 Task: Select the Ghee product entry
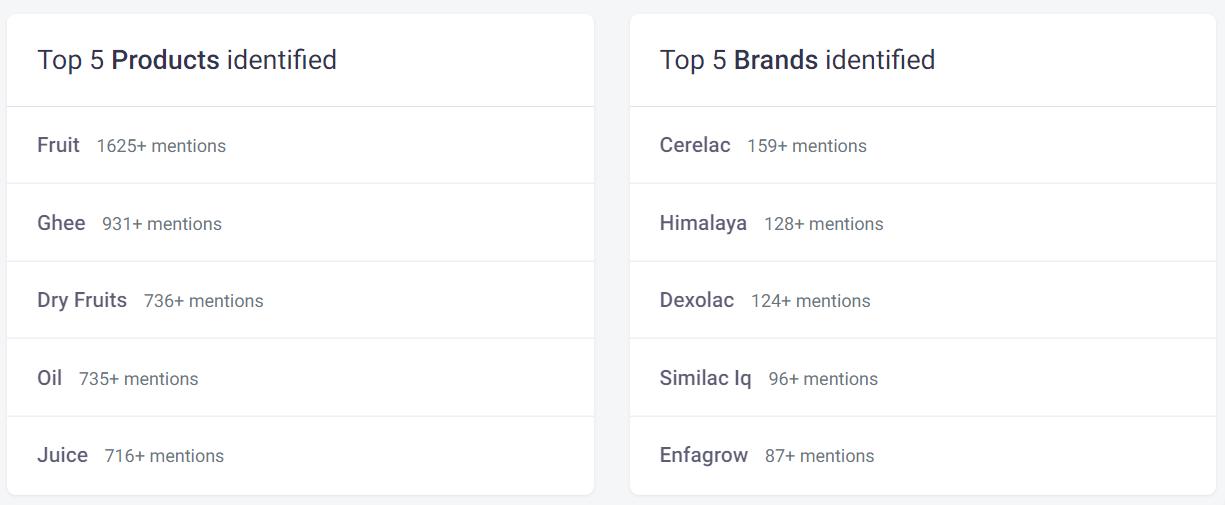(x=61, y=223)
